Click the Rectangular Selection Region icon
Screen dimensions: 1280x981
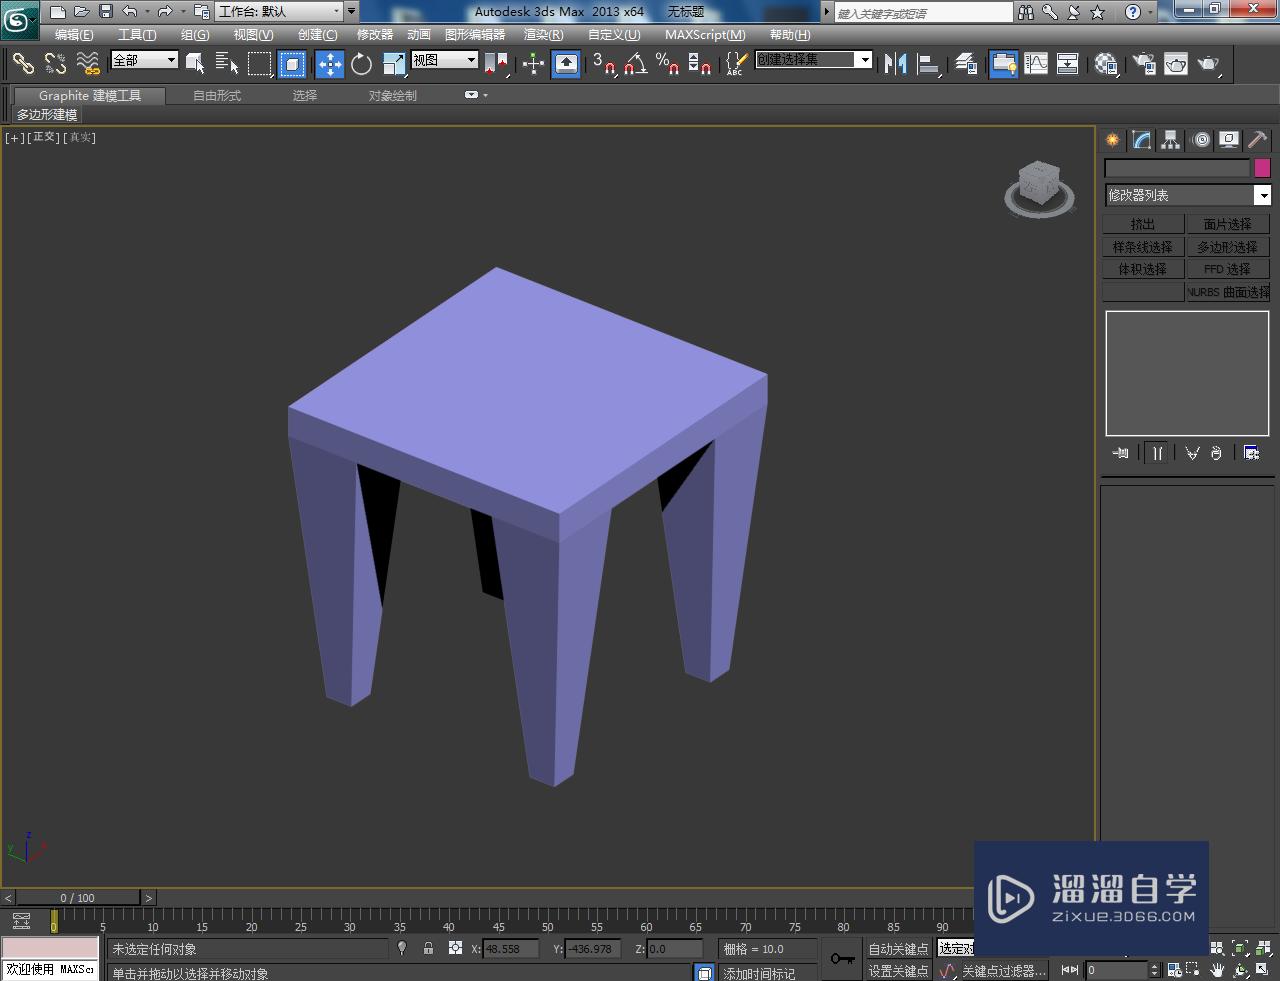260,64
